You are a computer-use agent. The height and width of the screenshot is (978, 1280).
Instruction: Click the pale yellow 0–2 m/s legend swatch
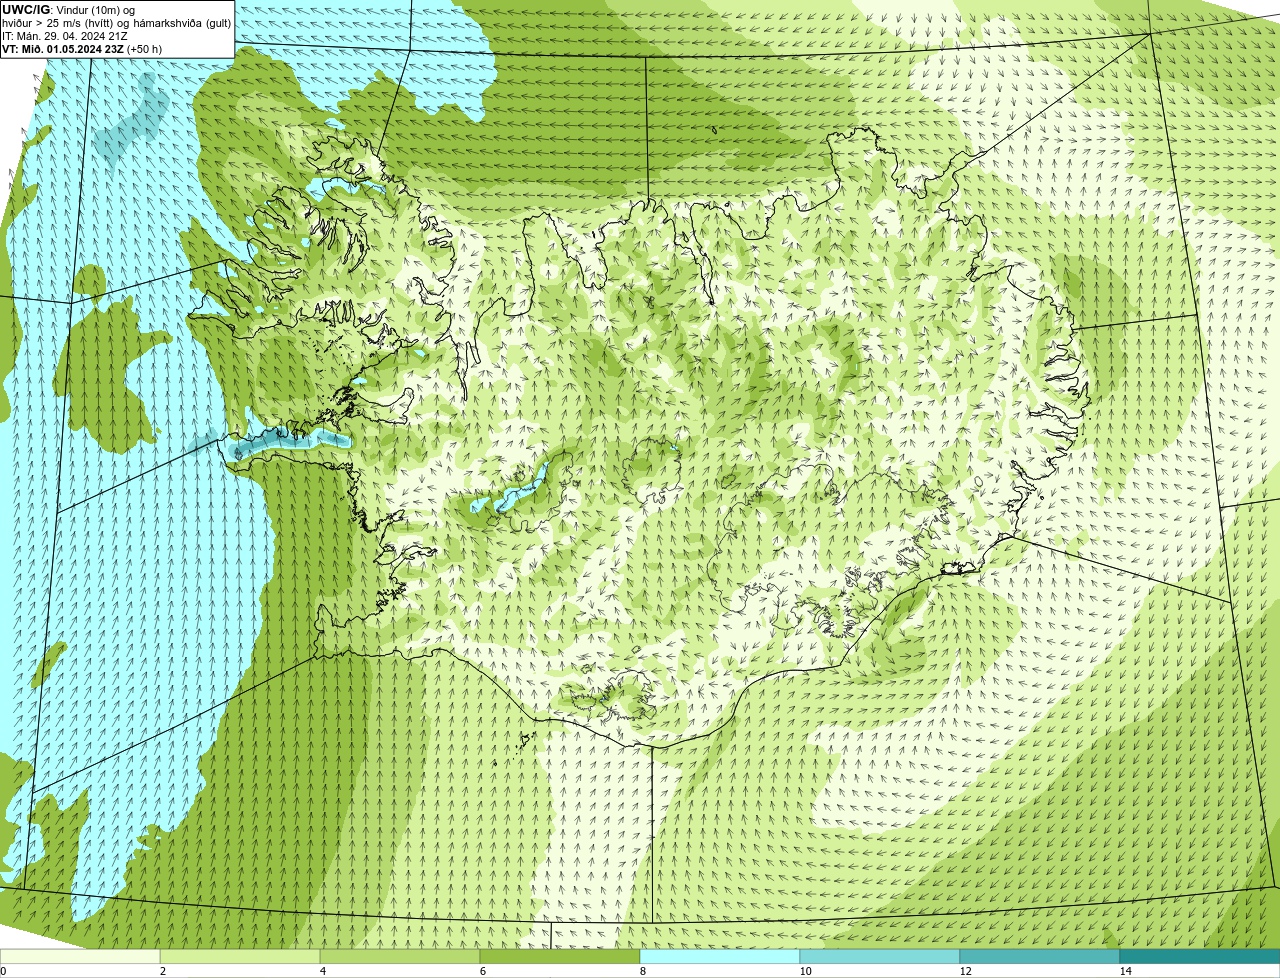tap(80, 956)
